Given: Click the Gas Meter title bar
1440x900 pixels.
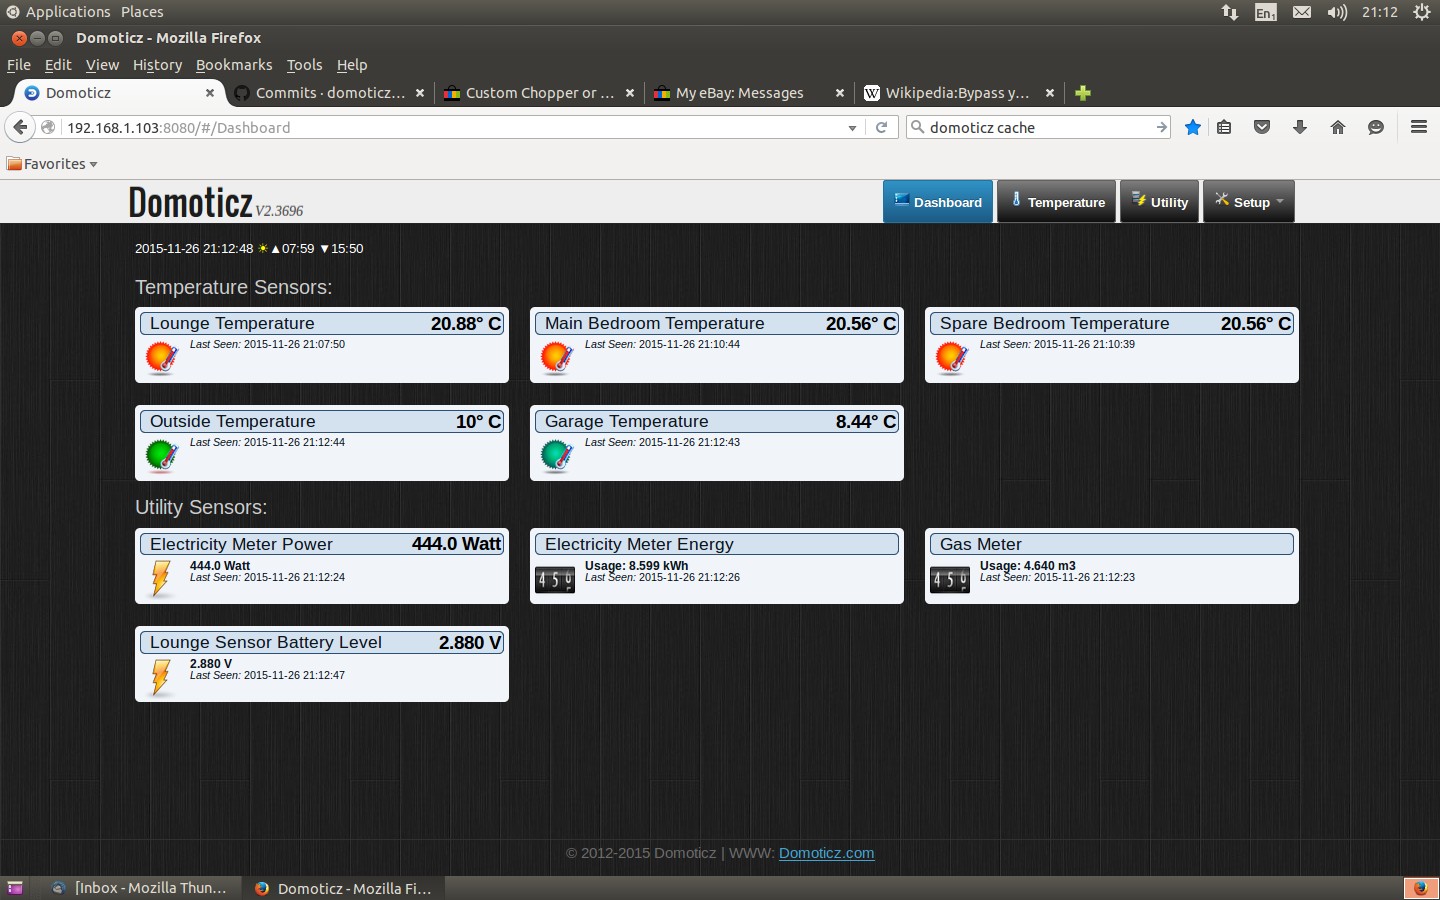Looking at the screenshot, I should click(1112, 544).
